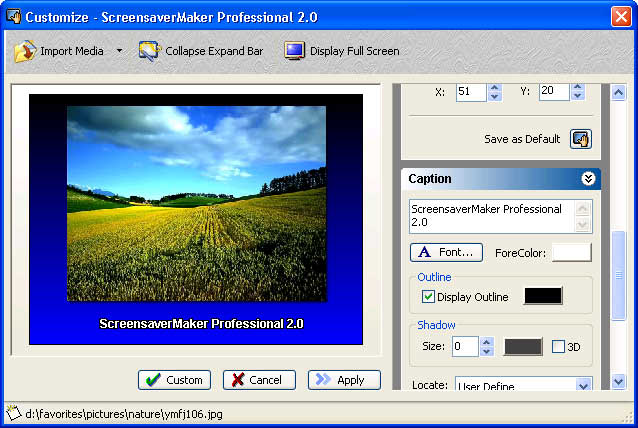Screen dimensions: 638x428
Task: Click the Collapse Expand Bar icon
Action: coord(149,51)
